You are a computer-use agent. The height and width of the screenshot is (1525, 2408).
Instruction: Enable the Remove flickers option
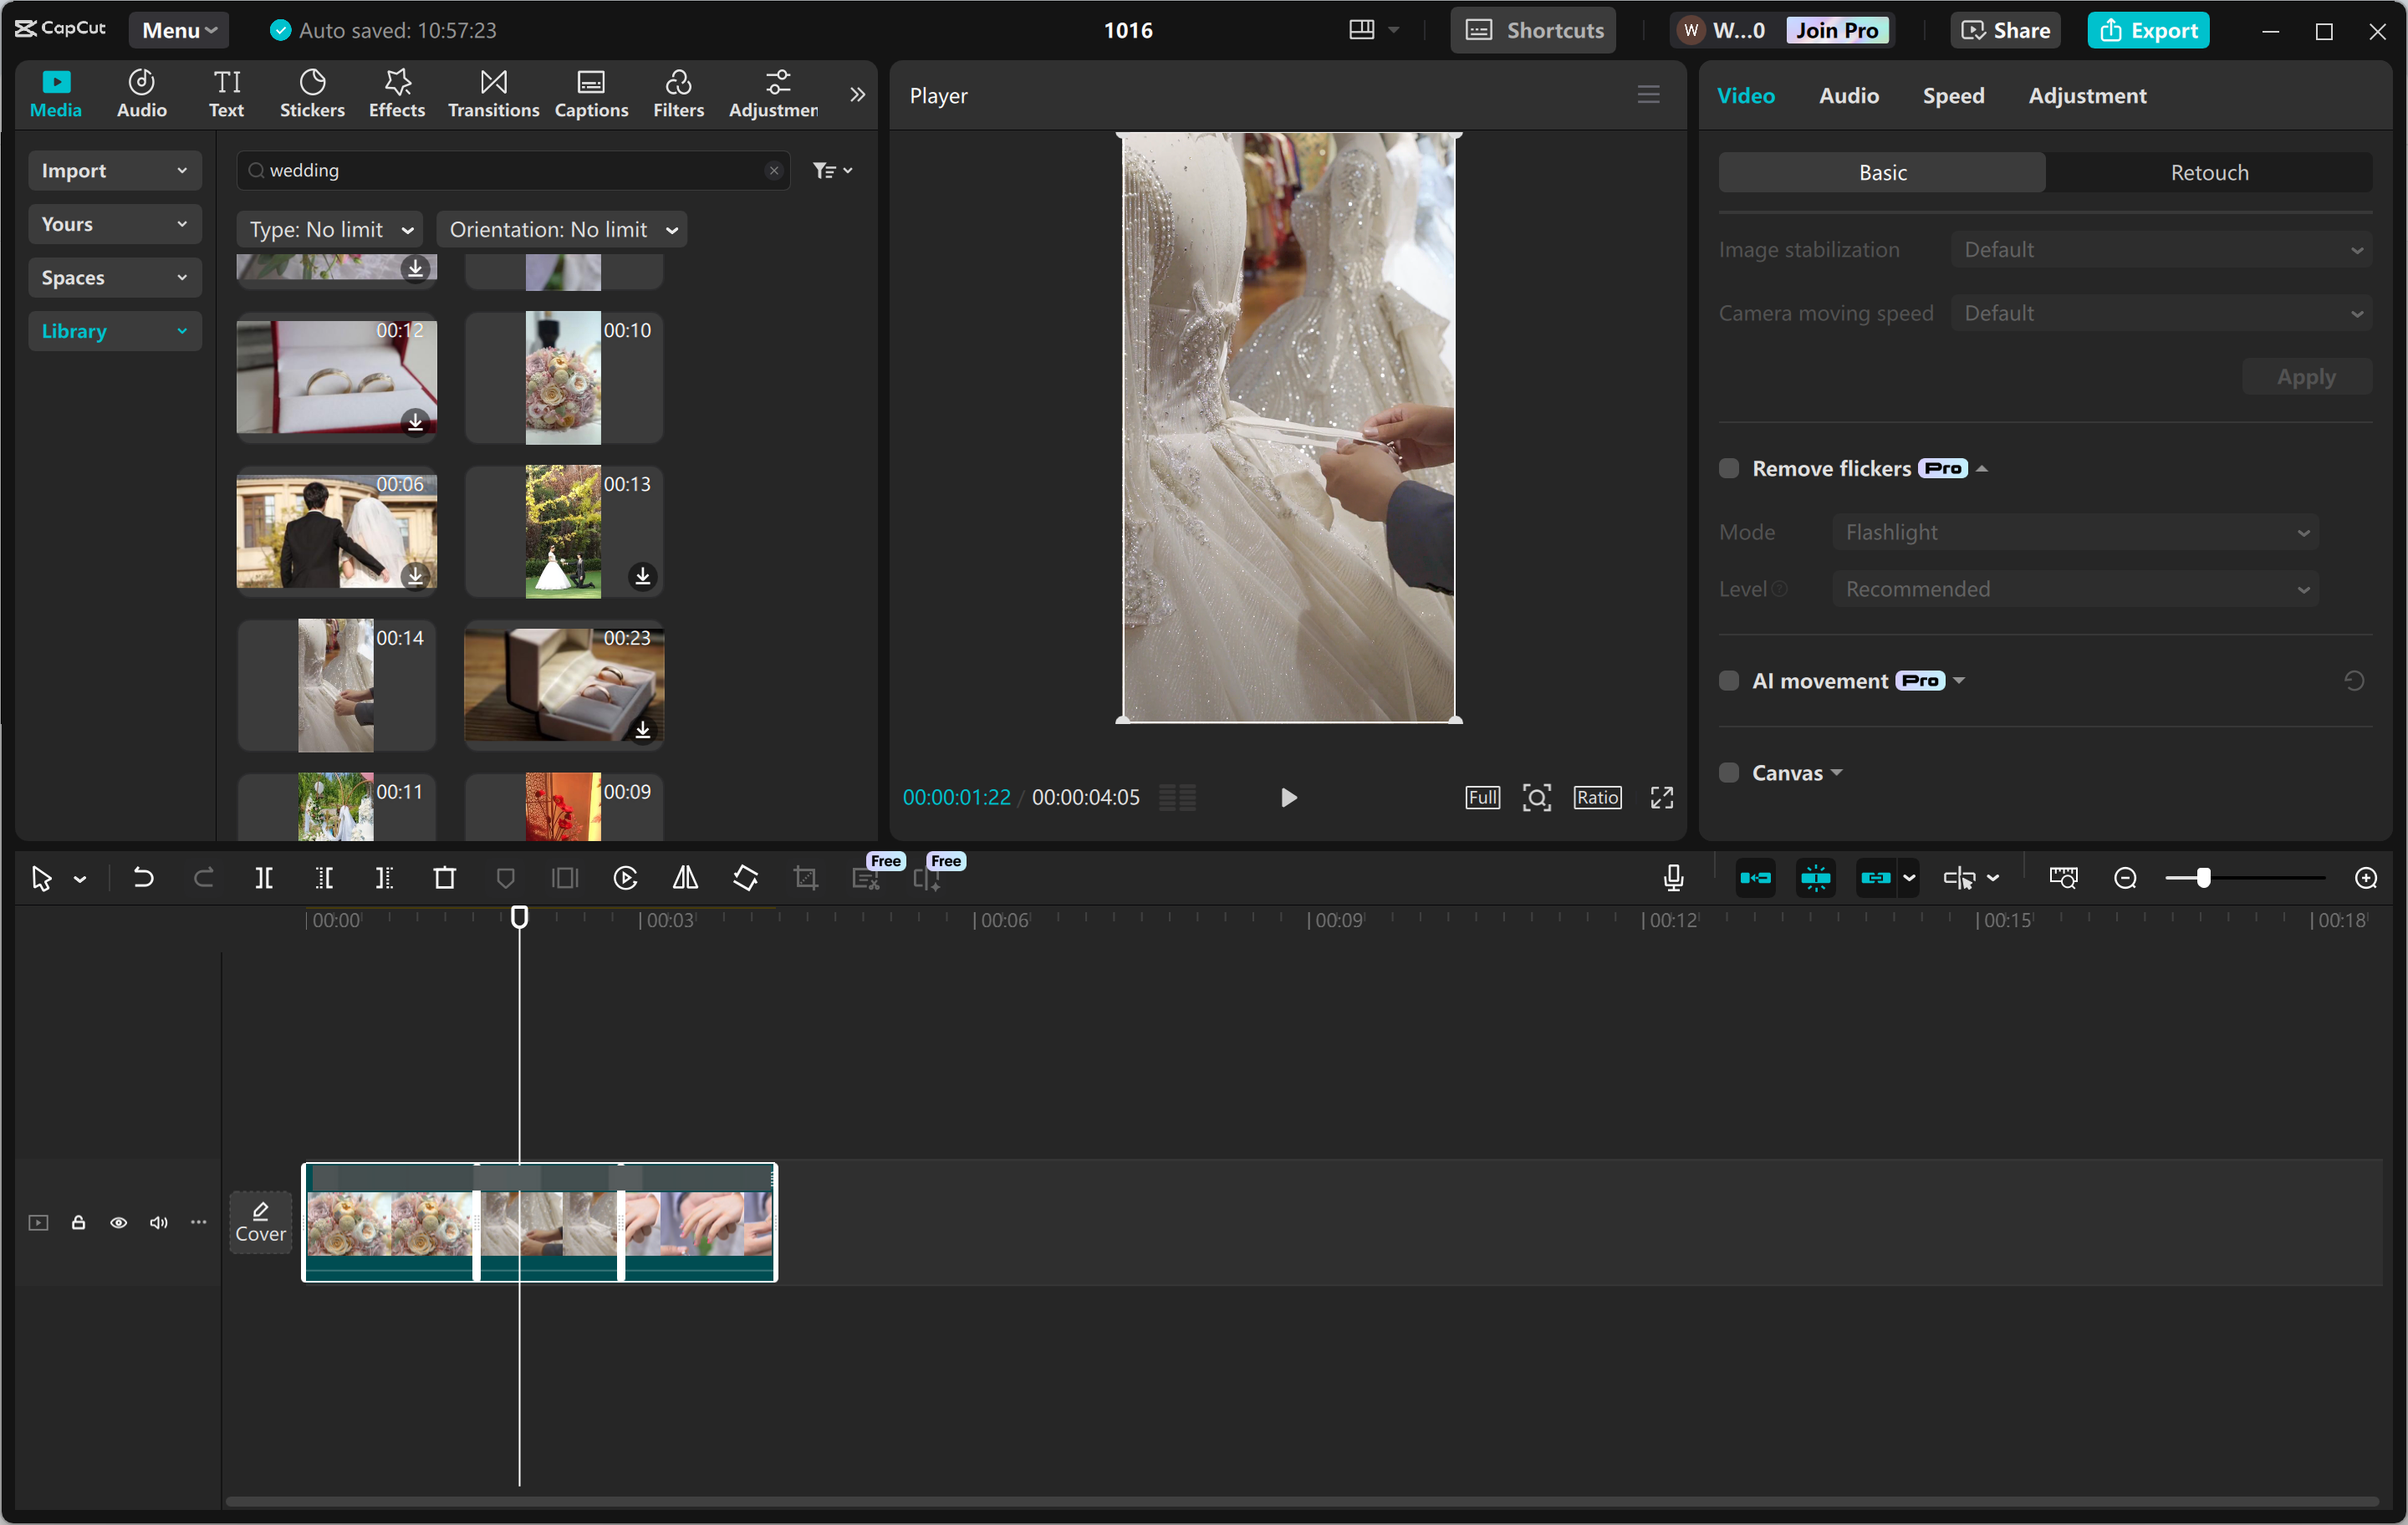click(x=1728, y=468)
